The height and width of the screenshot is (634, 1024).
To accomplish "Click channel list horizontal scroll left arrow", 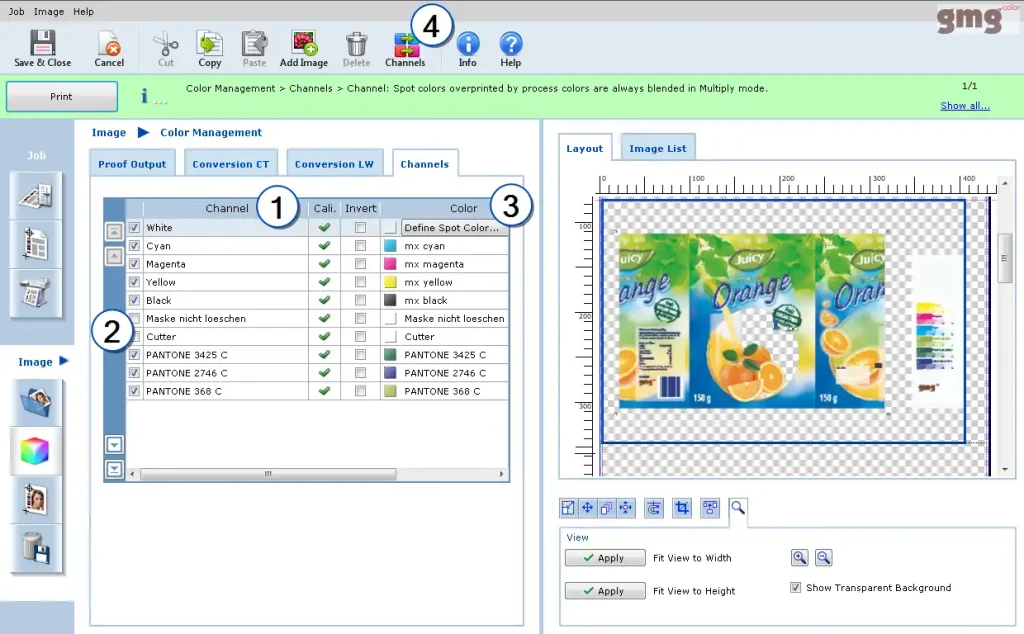I will 133,474.
